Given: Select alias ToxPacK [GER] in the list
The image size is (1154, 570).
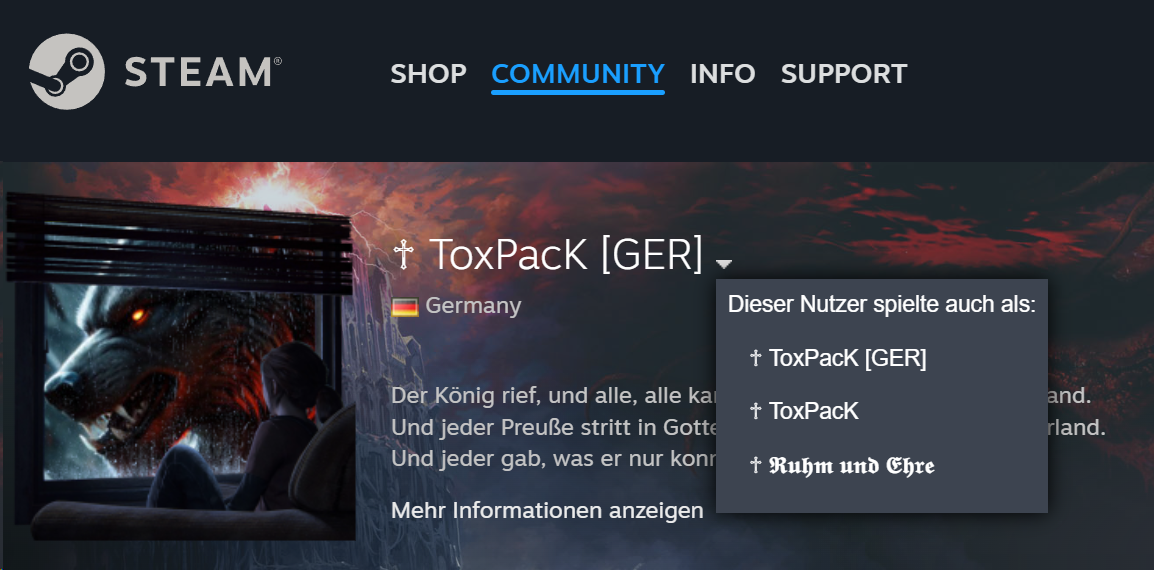Looking at the screenshot, I should pos(838,358).
